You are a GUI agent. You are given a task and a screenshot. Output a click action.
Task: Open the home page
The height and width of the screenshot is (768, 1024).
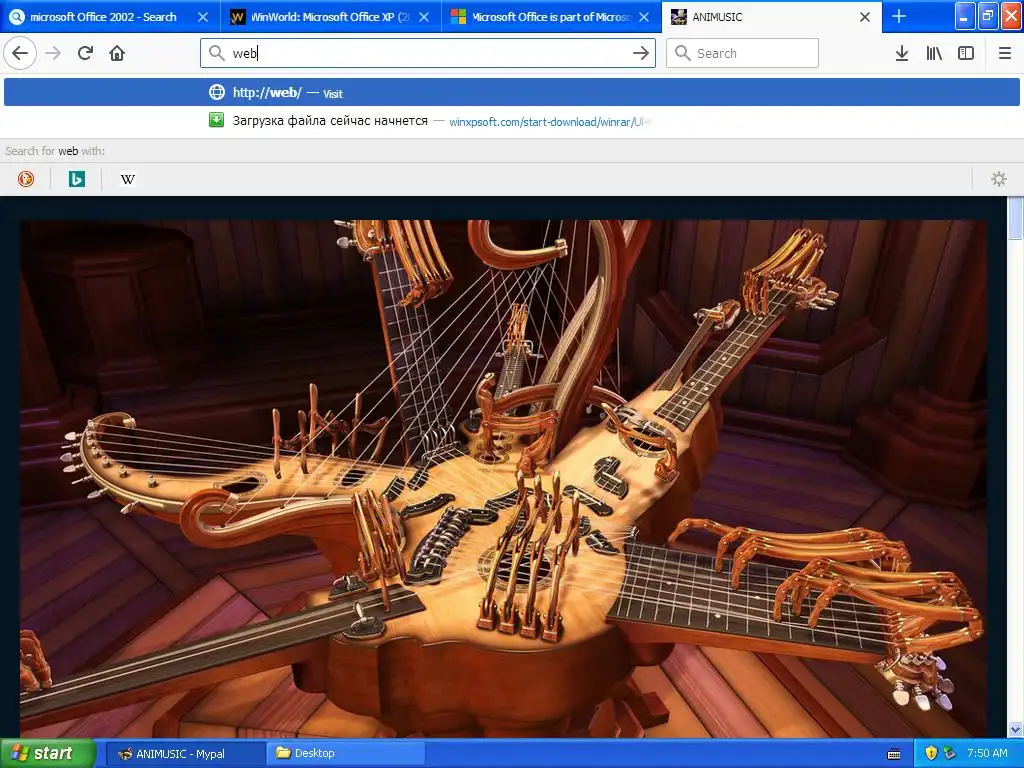coord(117,53)
